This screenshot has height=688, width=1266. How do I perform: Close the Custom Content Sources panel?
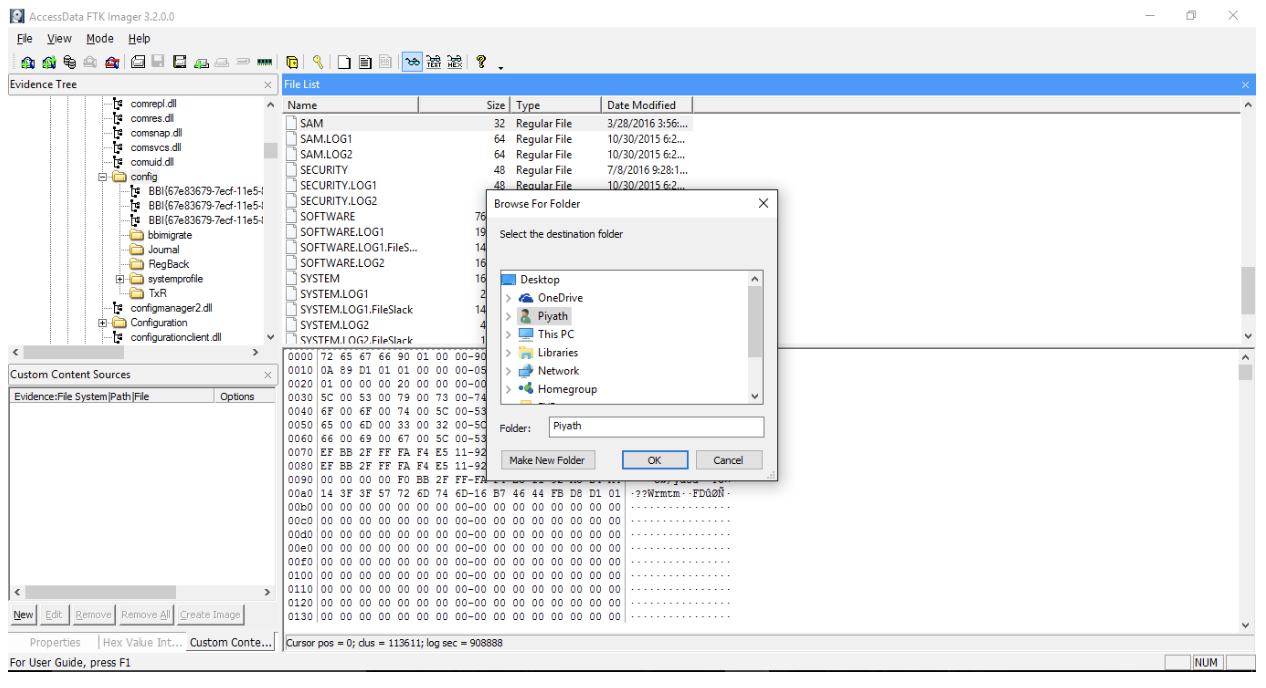pos(268,375)
